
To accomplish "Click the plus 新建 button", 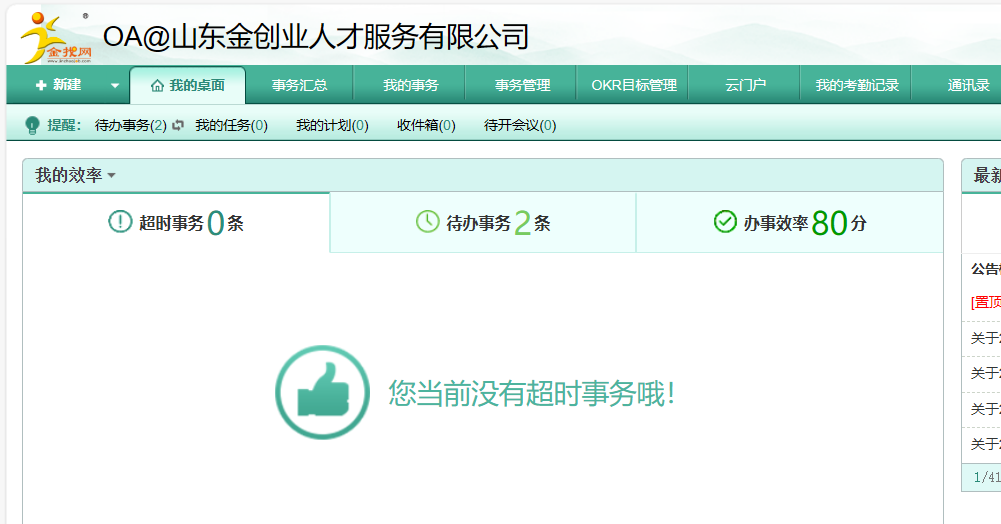I will 58,85.
